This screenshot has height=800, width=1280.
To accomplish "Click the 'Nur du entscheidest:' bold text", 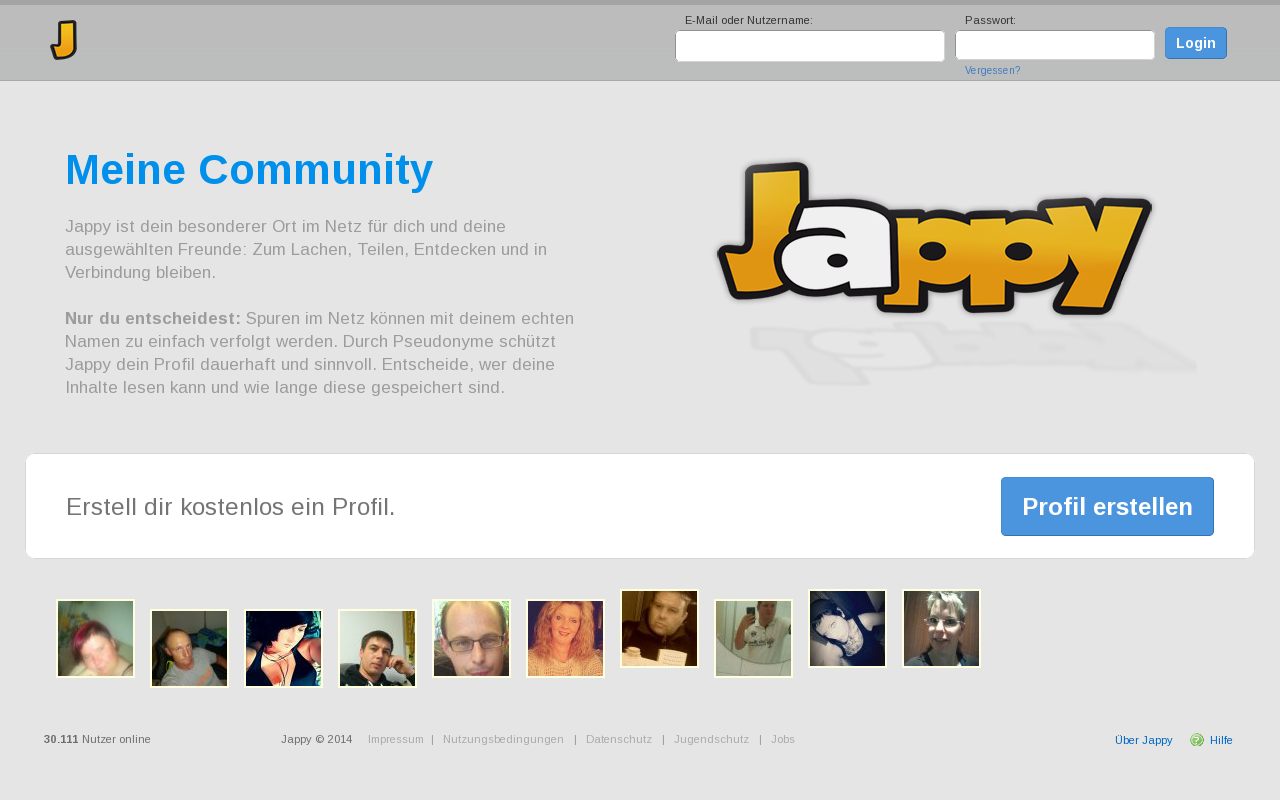I will click(x=153, y=318).
